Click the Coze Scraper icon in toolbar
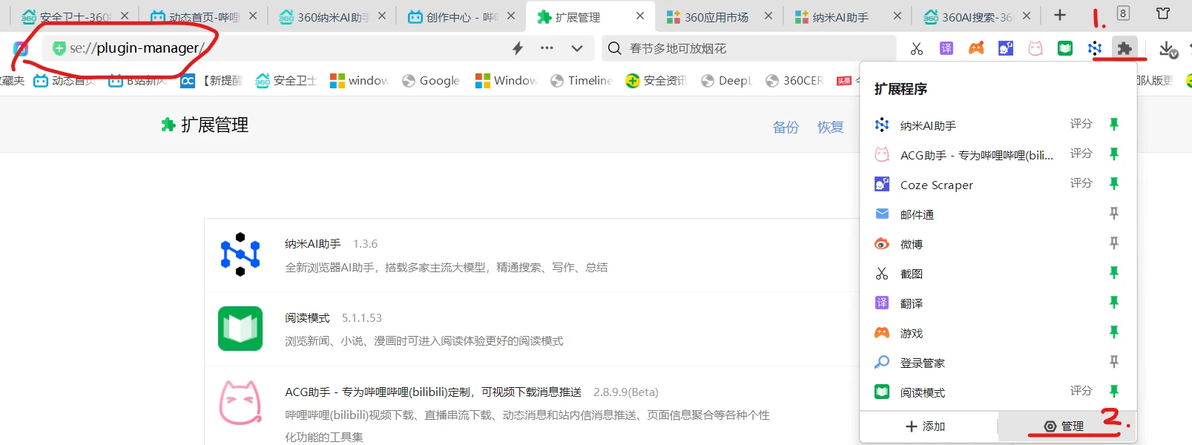The image size is (1192, 445). 1006,49
